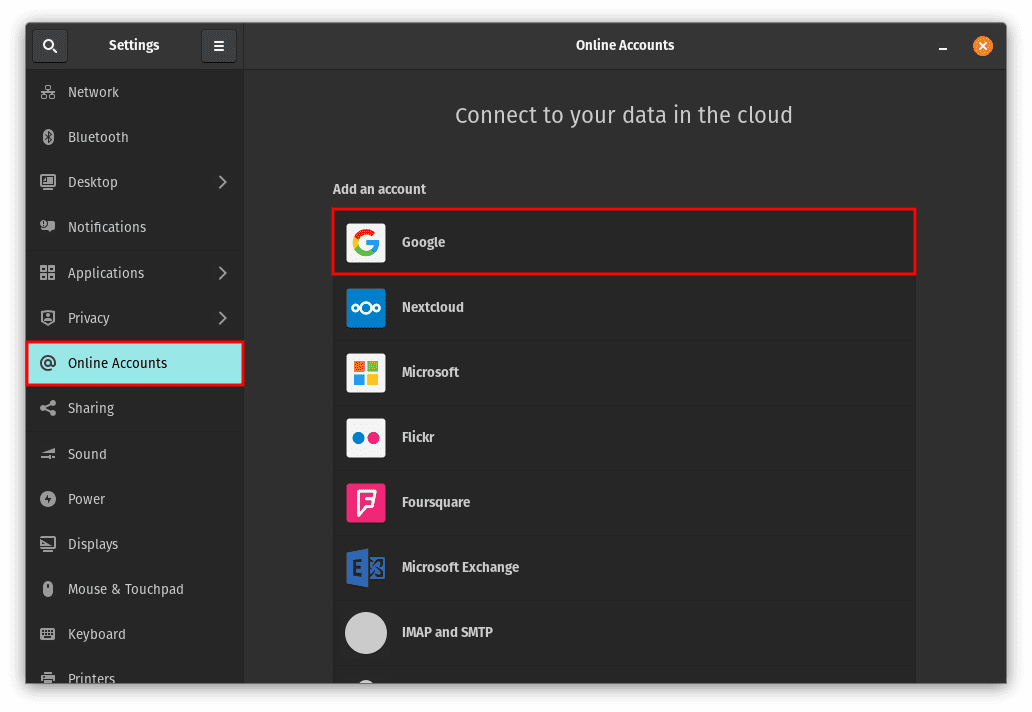Click the Displays icon in the sidebar

click(x=48, y=544)
